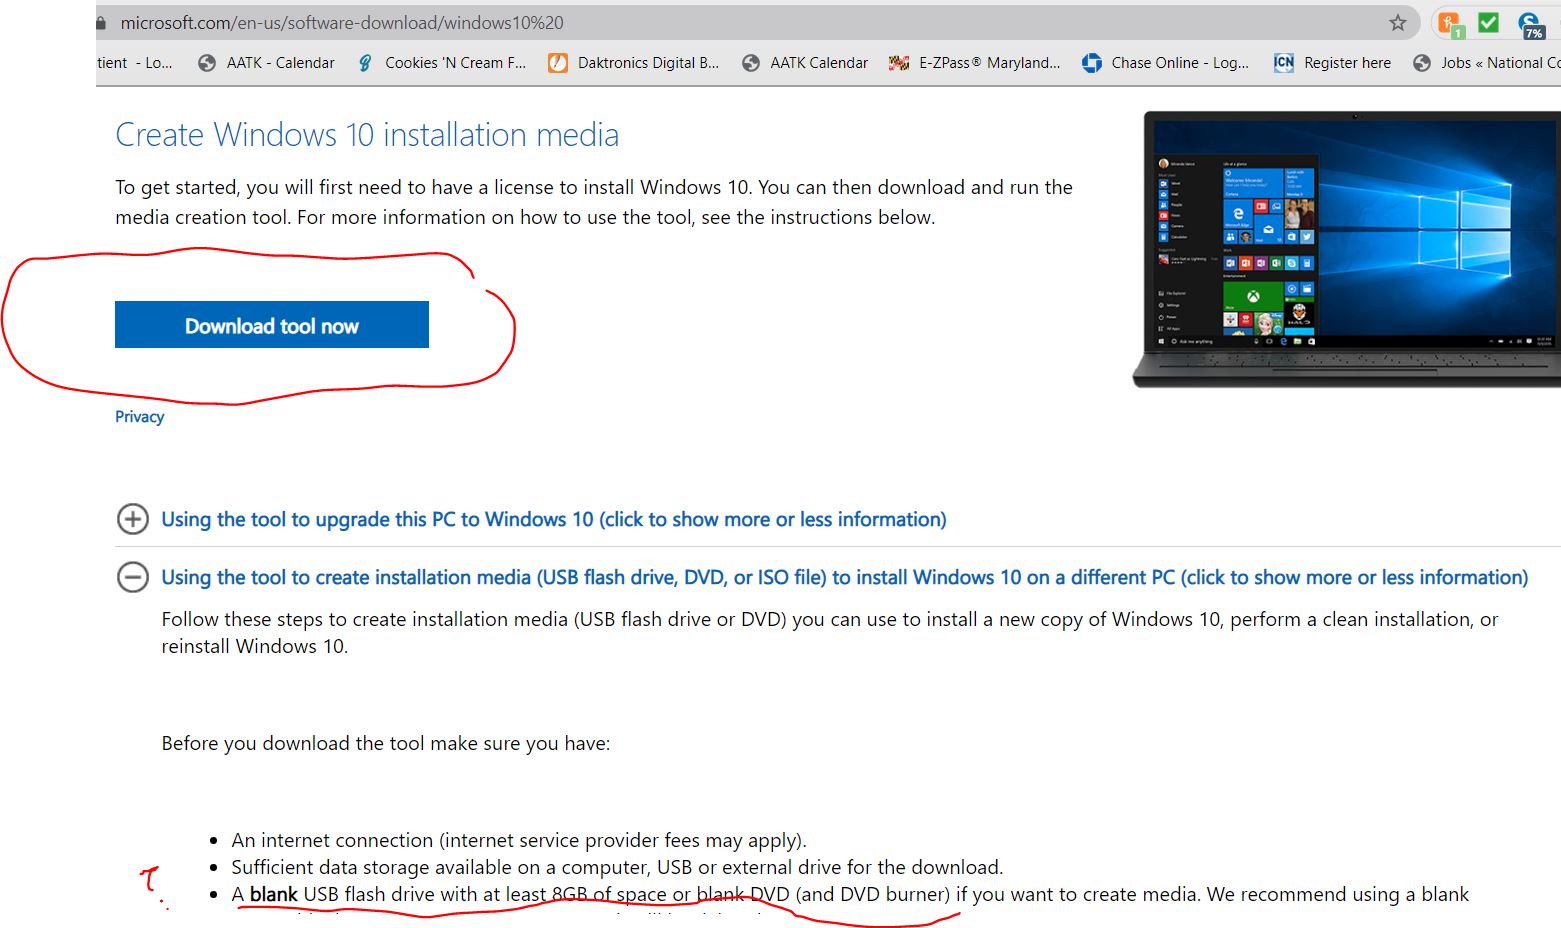Bookmark this page with the star icon
The image size is (1561, 928).
click(1397, 22)
